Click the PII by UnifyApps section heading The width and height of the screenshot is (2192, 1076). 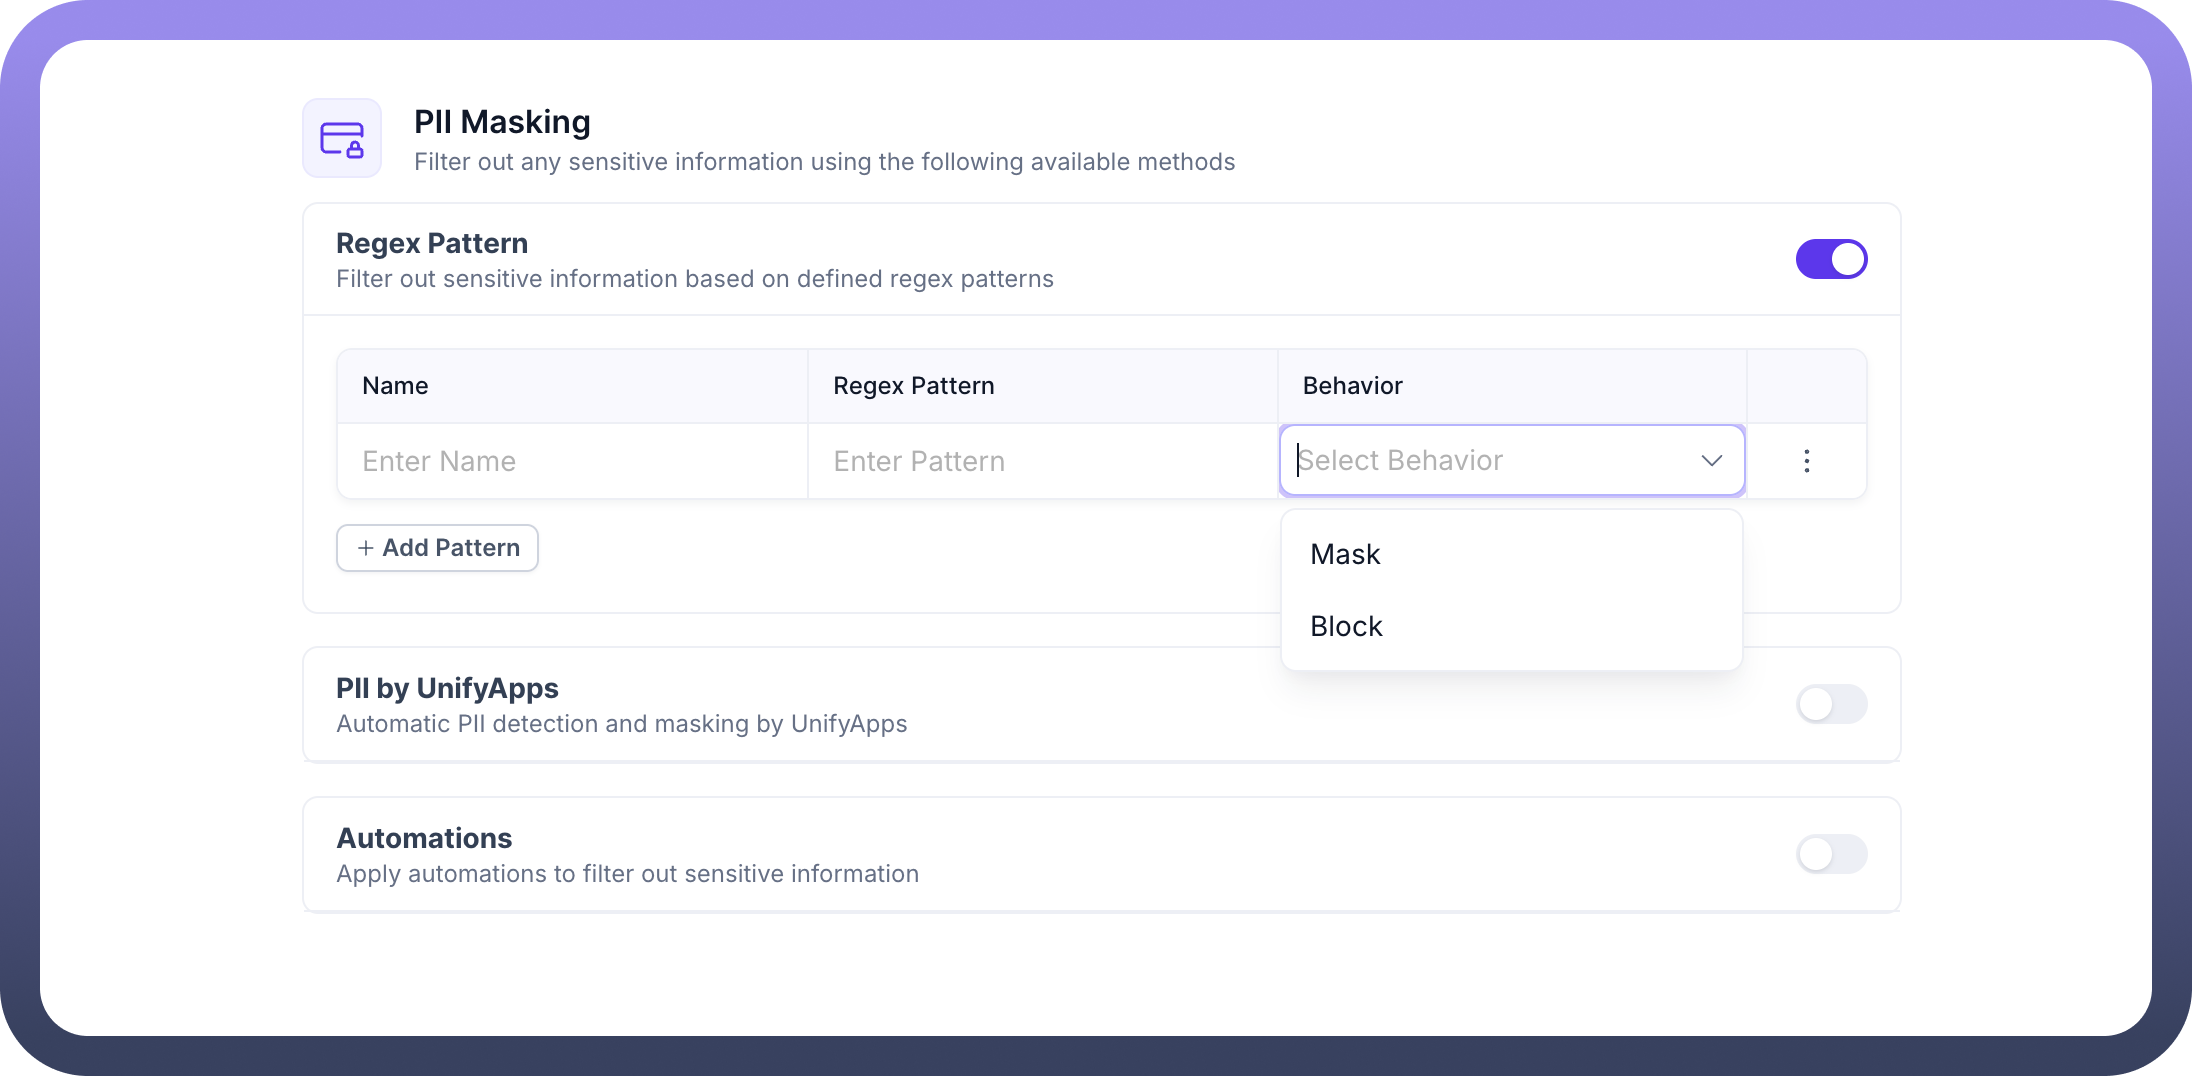(x=447, y=688)
